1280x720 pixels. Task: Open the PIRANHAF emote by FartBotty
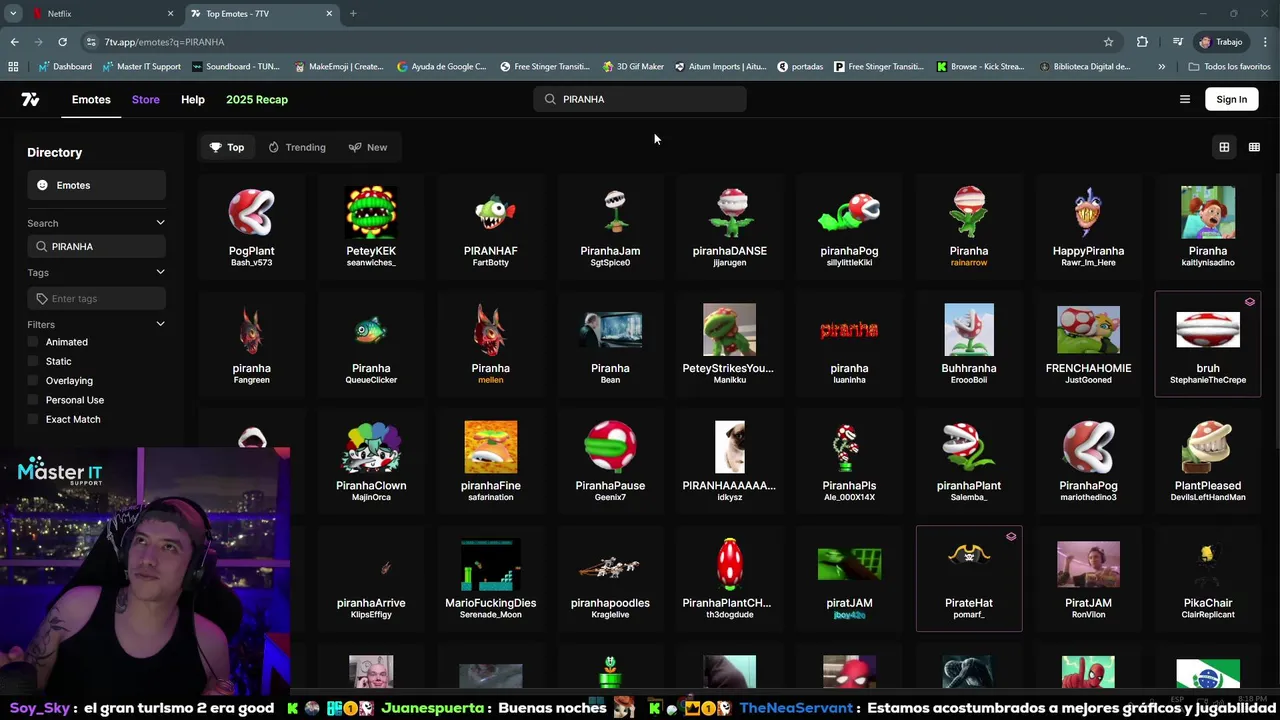tap(490, 227)
